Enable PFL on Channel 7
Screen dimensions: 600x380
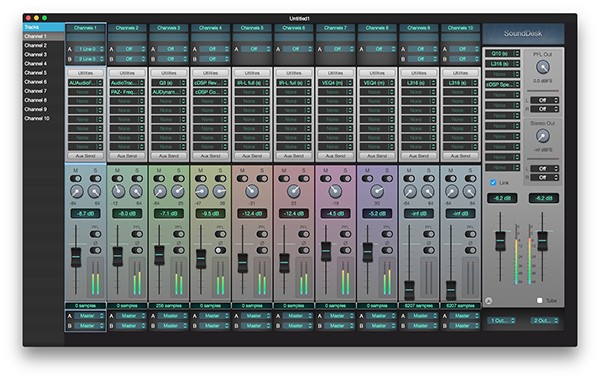[x=346, y=234]
